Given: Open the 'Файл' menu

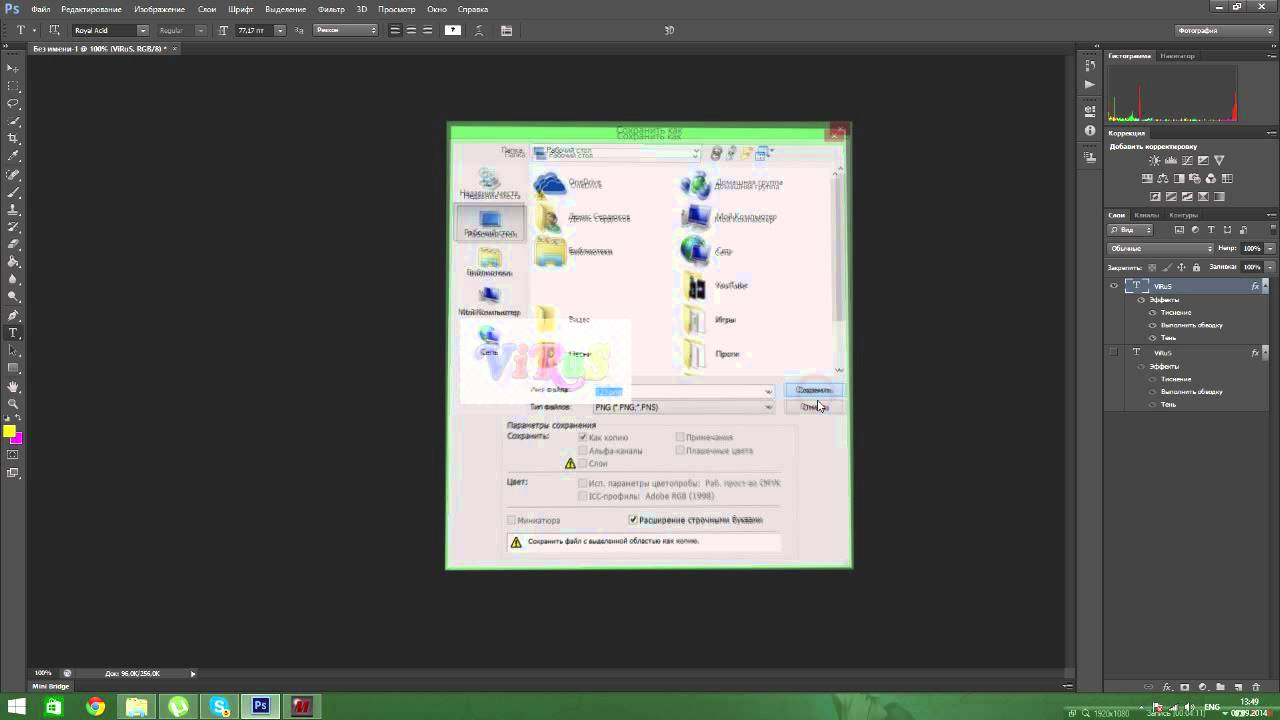Looking at the screenshot, I should (x=40, y=9).
